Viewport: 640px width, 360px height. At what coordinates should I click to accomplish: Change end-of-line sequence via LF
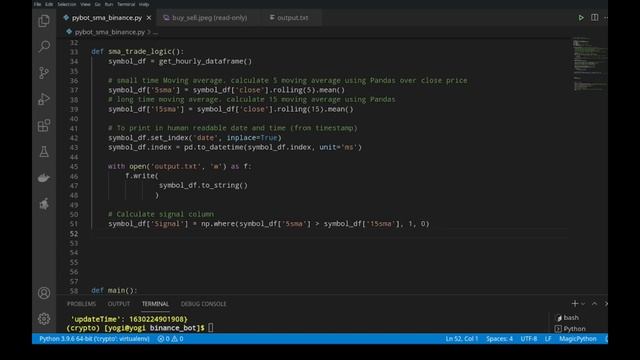[548, 339]
